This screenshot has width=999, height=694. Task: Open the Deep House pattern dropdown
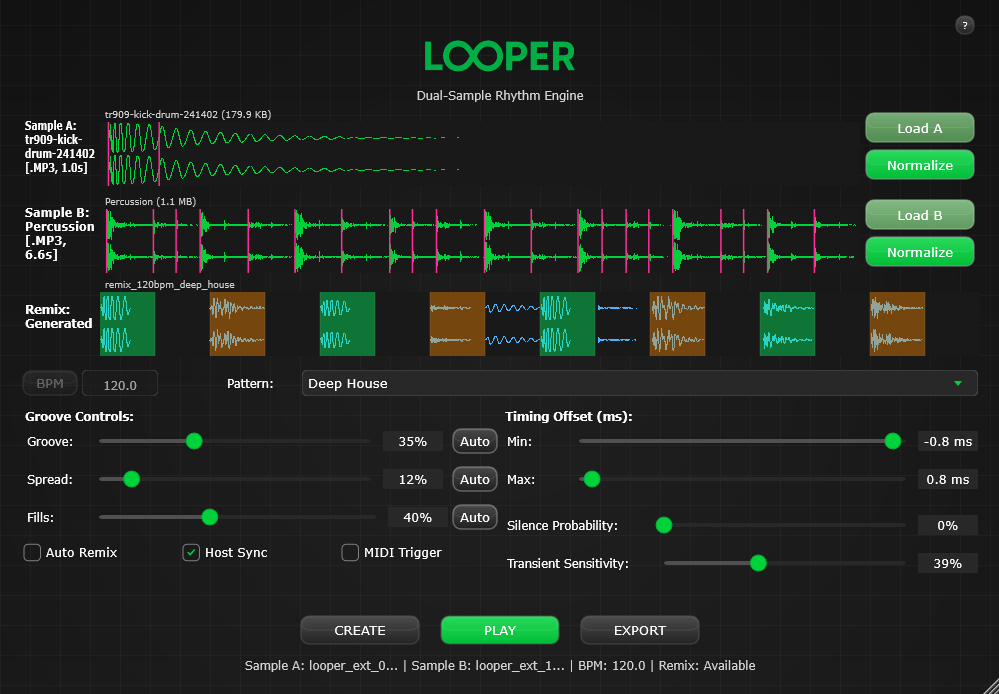click(x=640, y=383)
